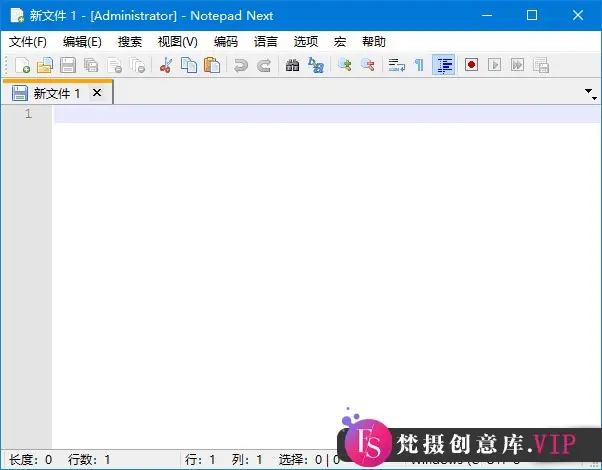602x470 pixels.
Task: Click the 列: 1 status entry
Action: click(x=247, y=459)
